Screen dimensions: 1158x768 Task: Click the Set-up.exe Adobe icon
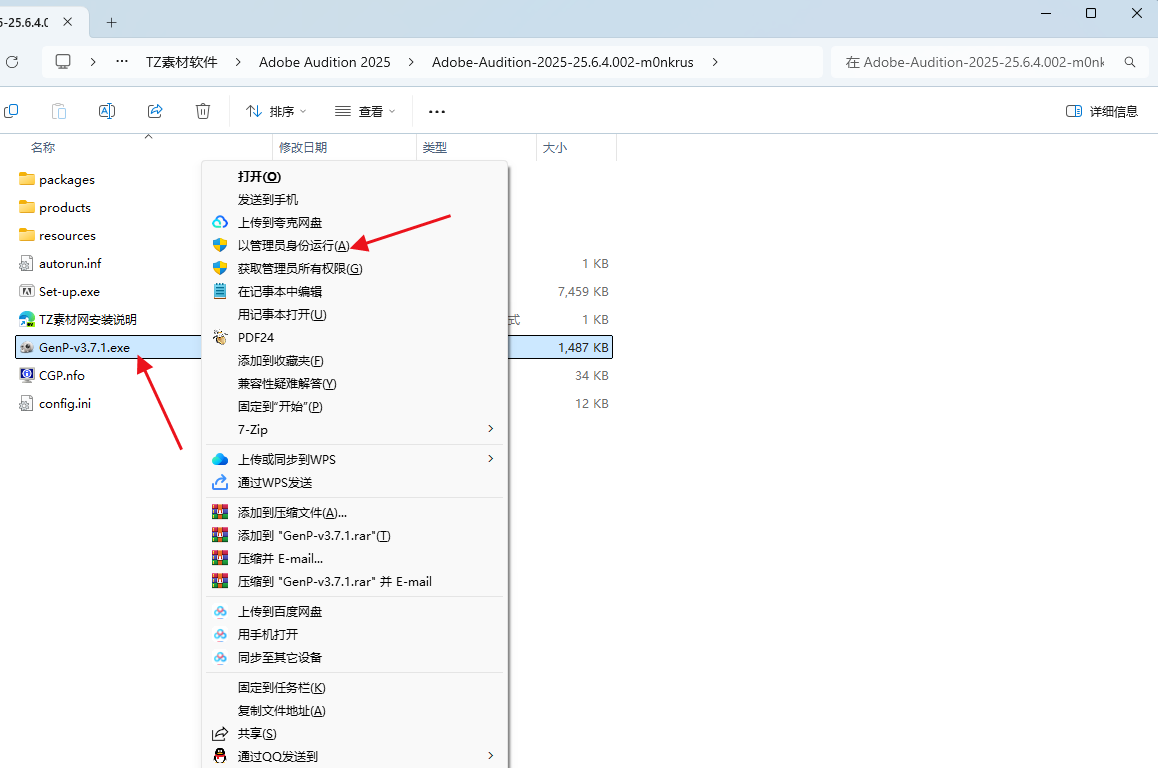27,291
